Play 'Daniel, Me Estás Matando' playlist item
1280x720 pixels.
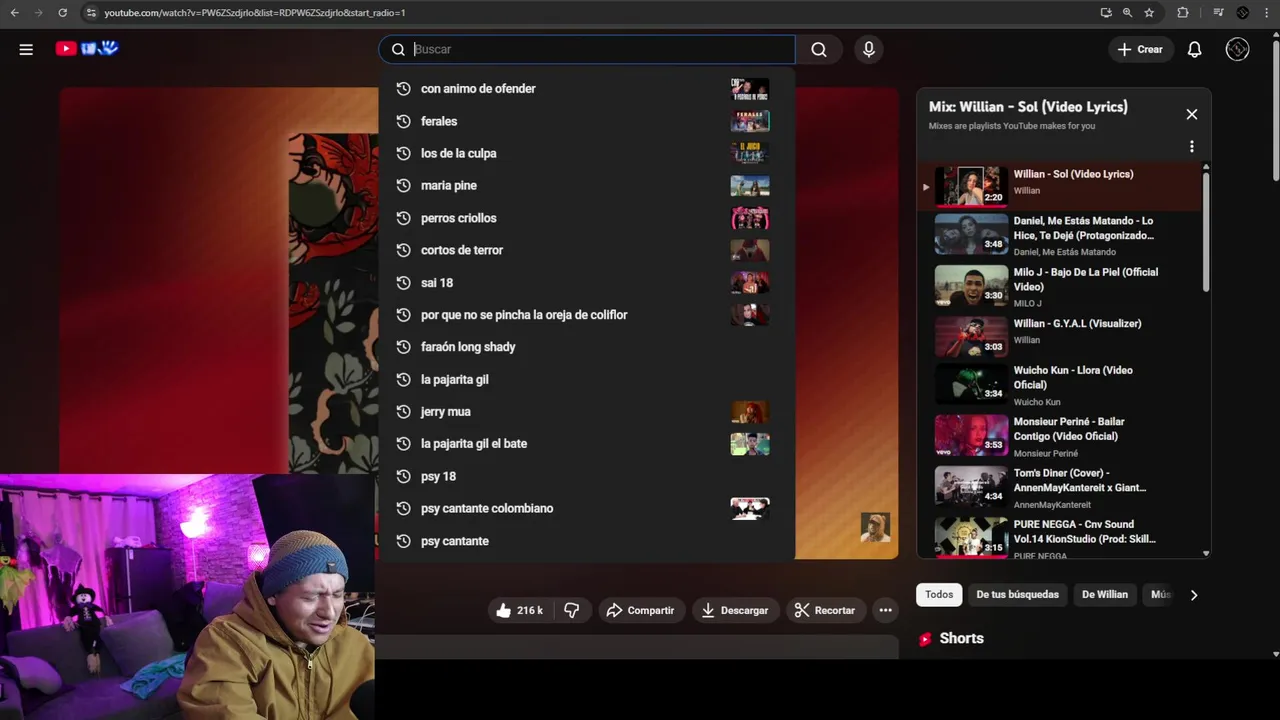coord(1060,235)
